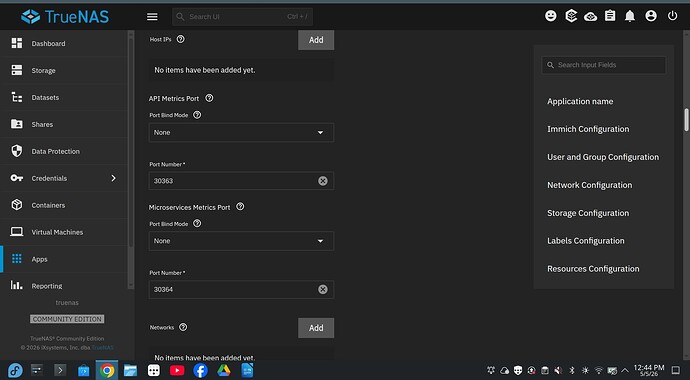The width and height of the screenshot is (690, 380).
Task: Launch YouTube from the taskbar
Action: pyautogui.click(x=177, y=370)
